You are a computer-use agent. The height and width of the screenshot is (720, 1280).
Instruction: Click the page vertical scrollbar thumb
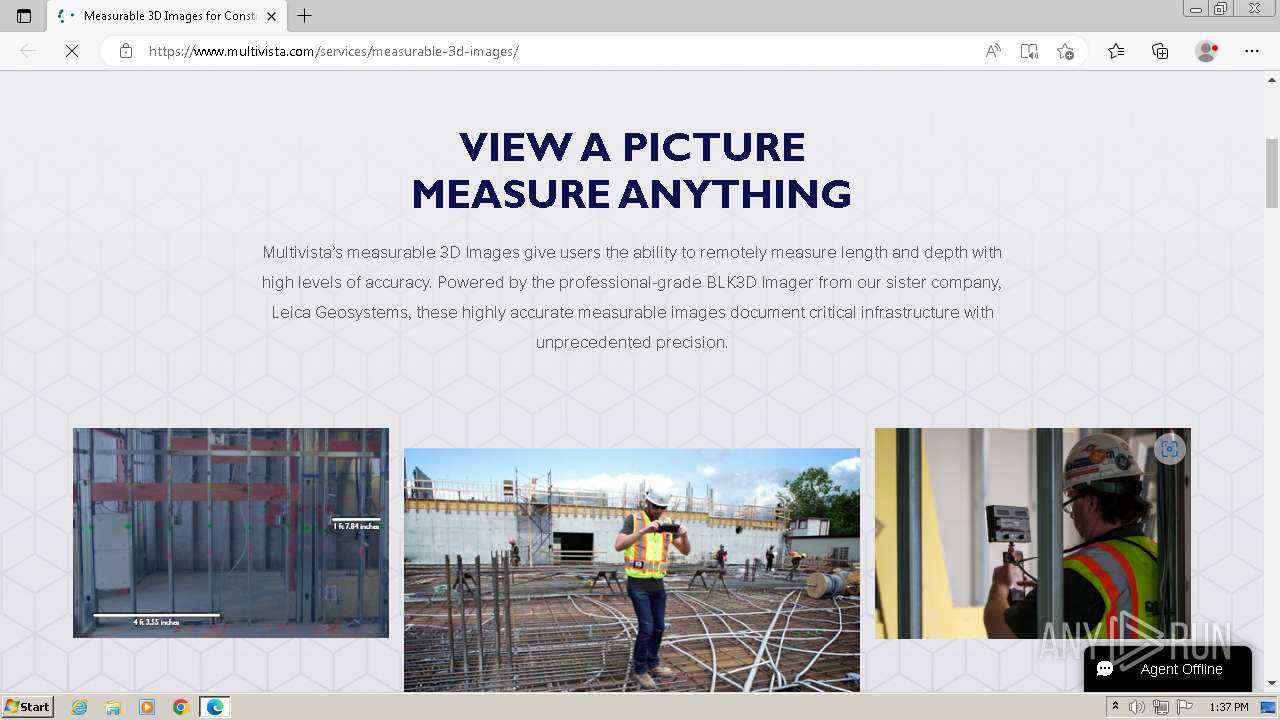point(1272,173)
